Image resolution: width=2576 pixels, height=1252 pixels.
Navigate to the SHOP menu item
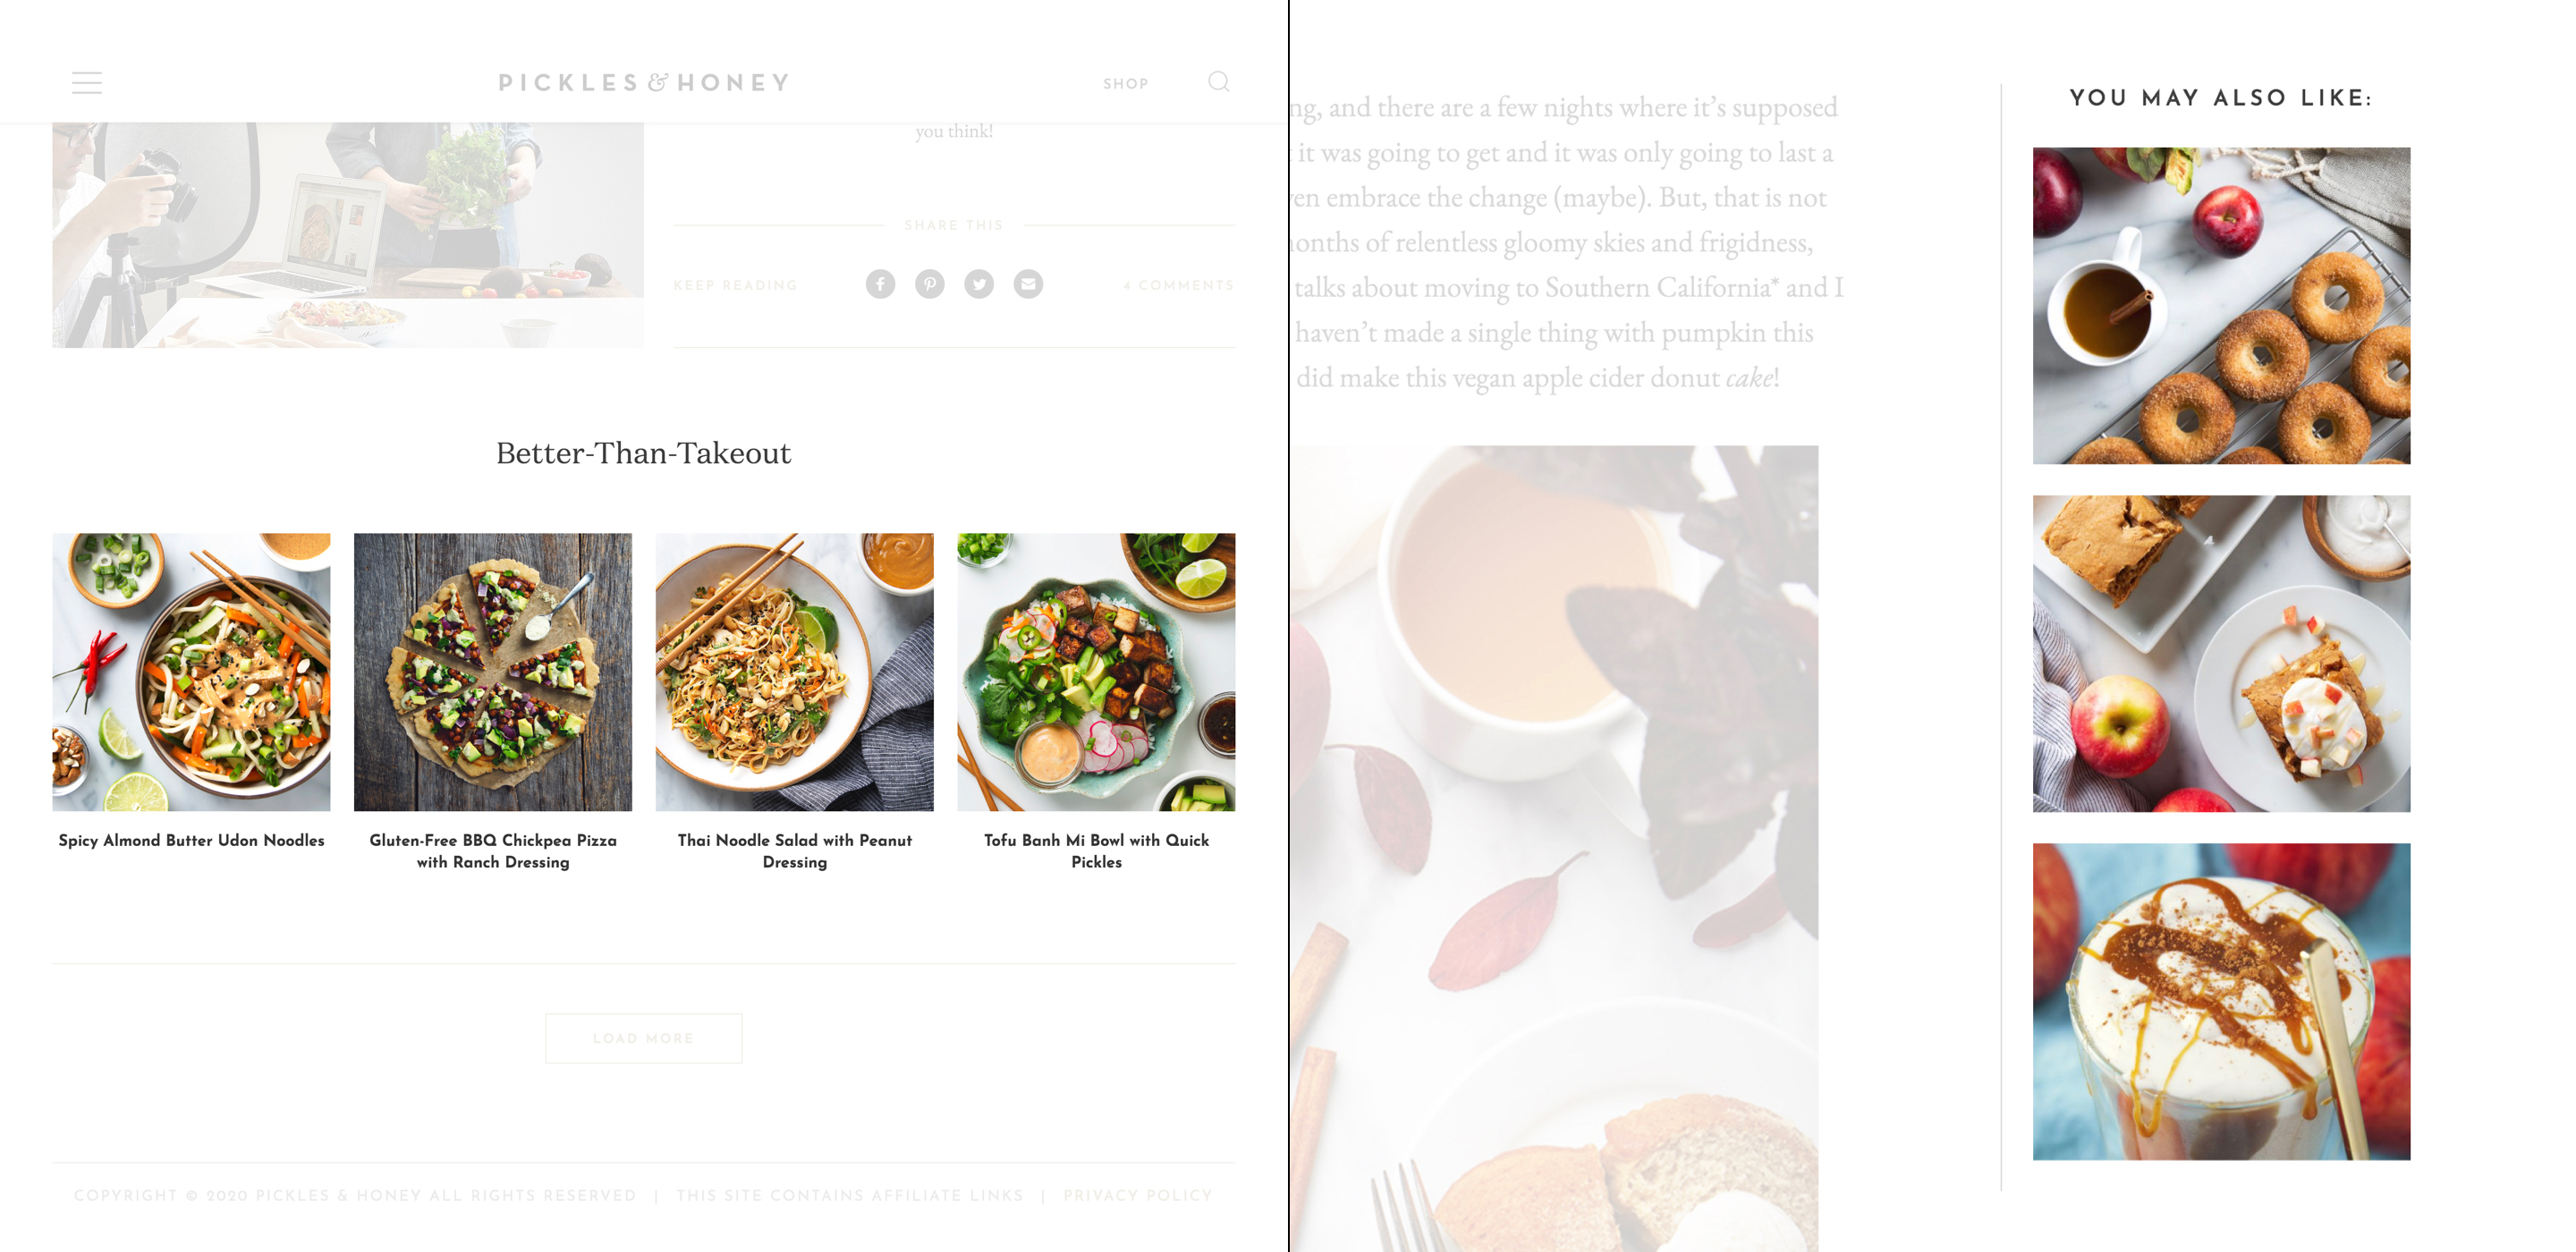[1123, 82]
